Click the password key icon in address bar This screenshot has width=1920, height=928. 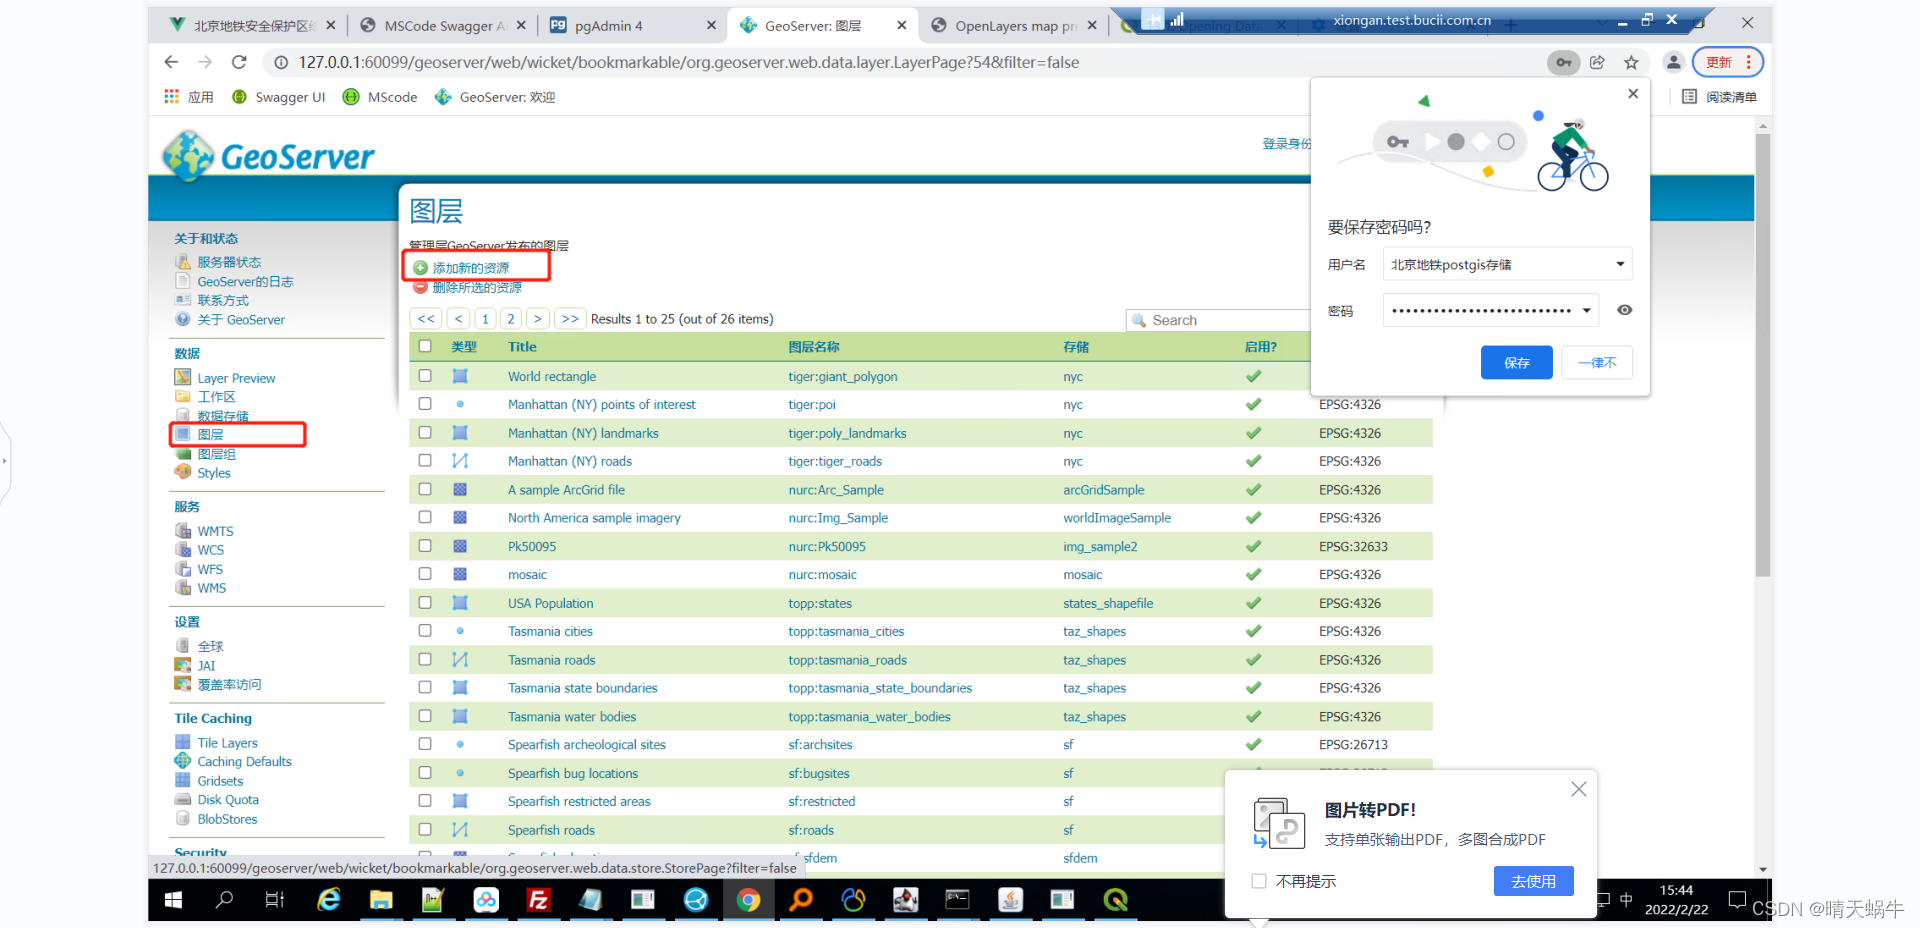click(x=1563, y=62)
